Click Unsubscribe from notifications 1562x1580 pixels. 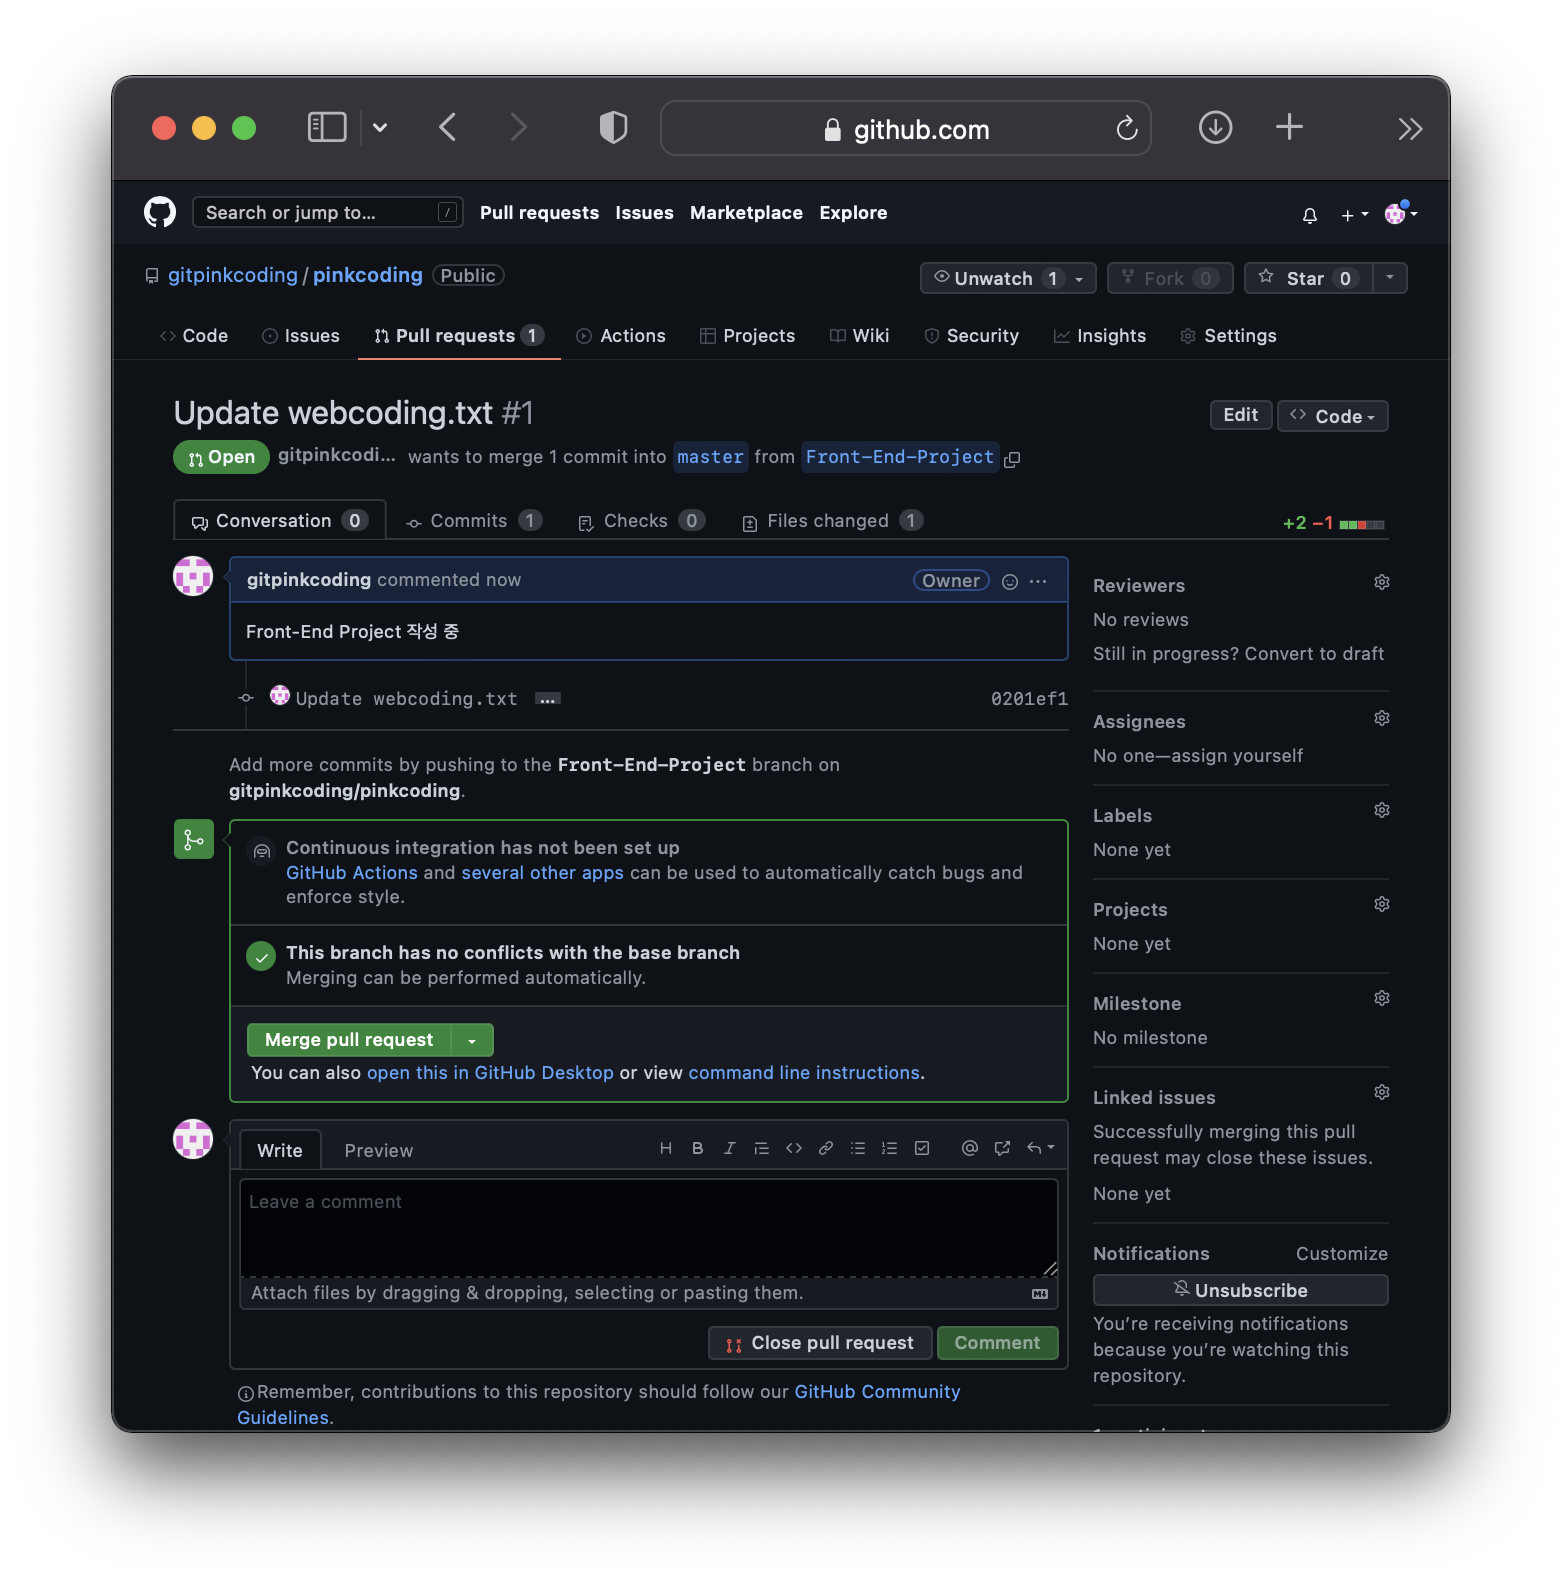click(1240, 1290)
